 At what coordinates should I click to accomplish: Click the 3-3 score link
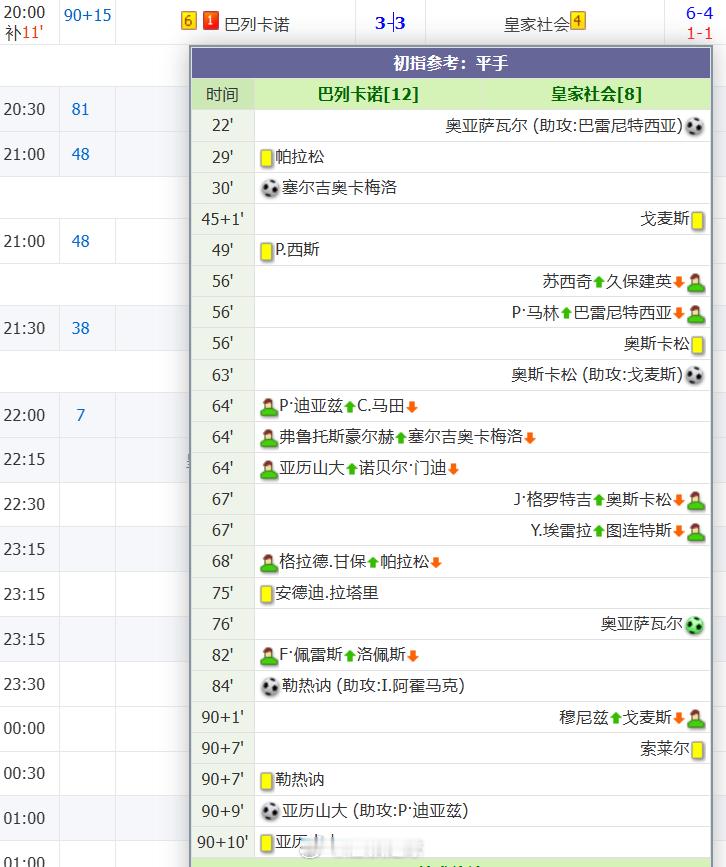390,23
